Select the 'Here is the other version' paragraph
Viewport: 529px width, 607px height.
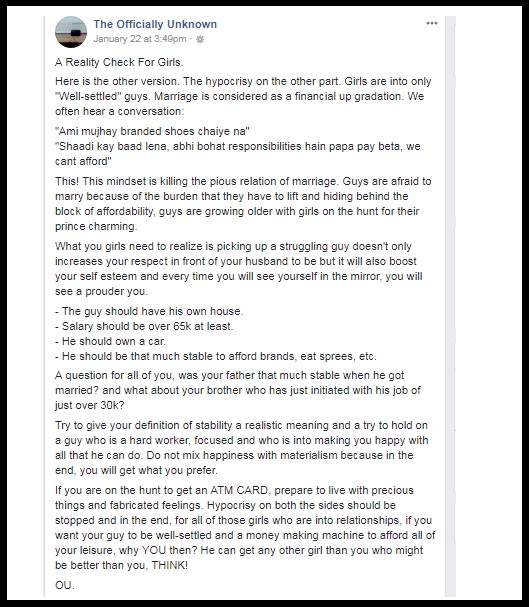(243, 96)
